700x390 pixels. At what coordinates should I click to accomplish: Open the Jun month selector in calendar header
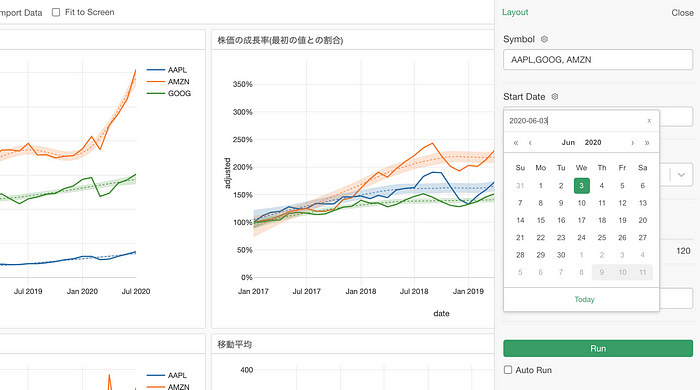568,142
